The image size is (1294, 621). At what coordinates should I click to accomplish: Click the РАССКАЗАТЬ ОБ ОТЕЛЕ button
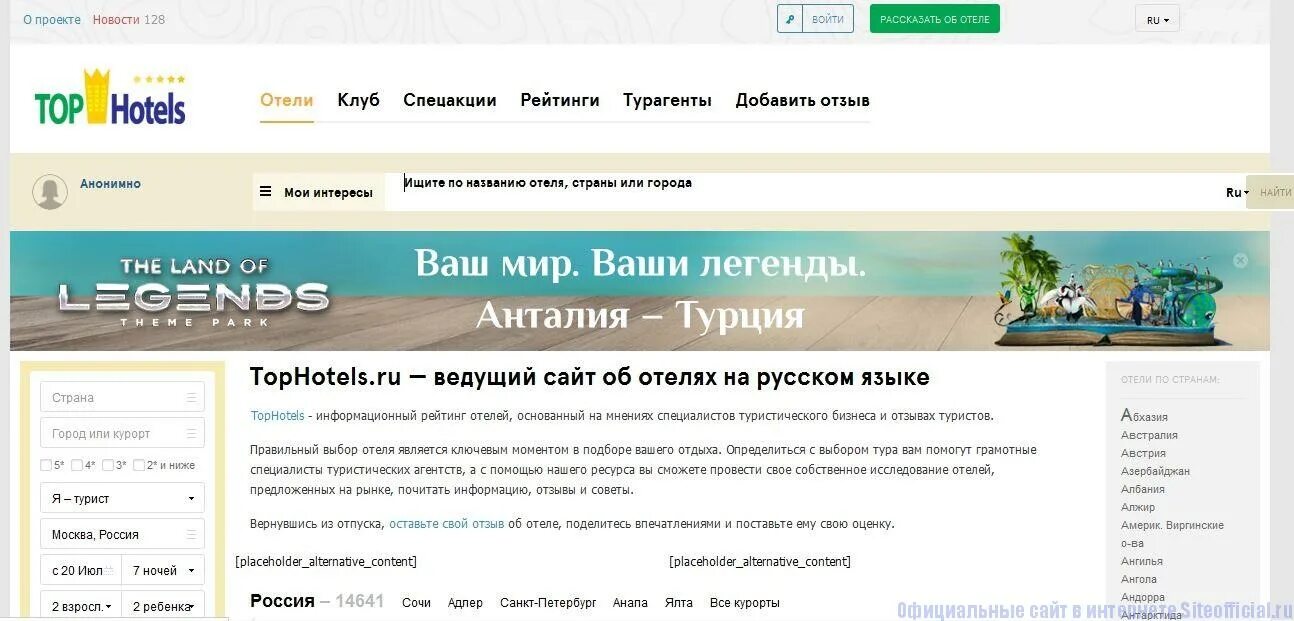[x=935, y=19]
